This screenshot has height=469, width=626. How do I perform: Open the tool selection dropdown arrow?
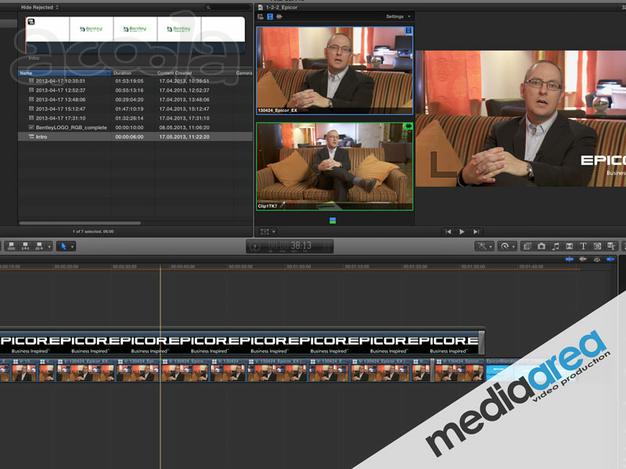[x=72, y=246]
